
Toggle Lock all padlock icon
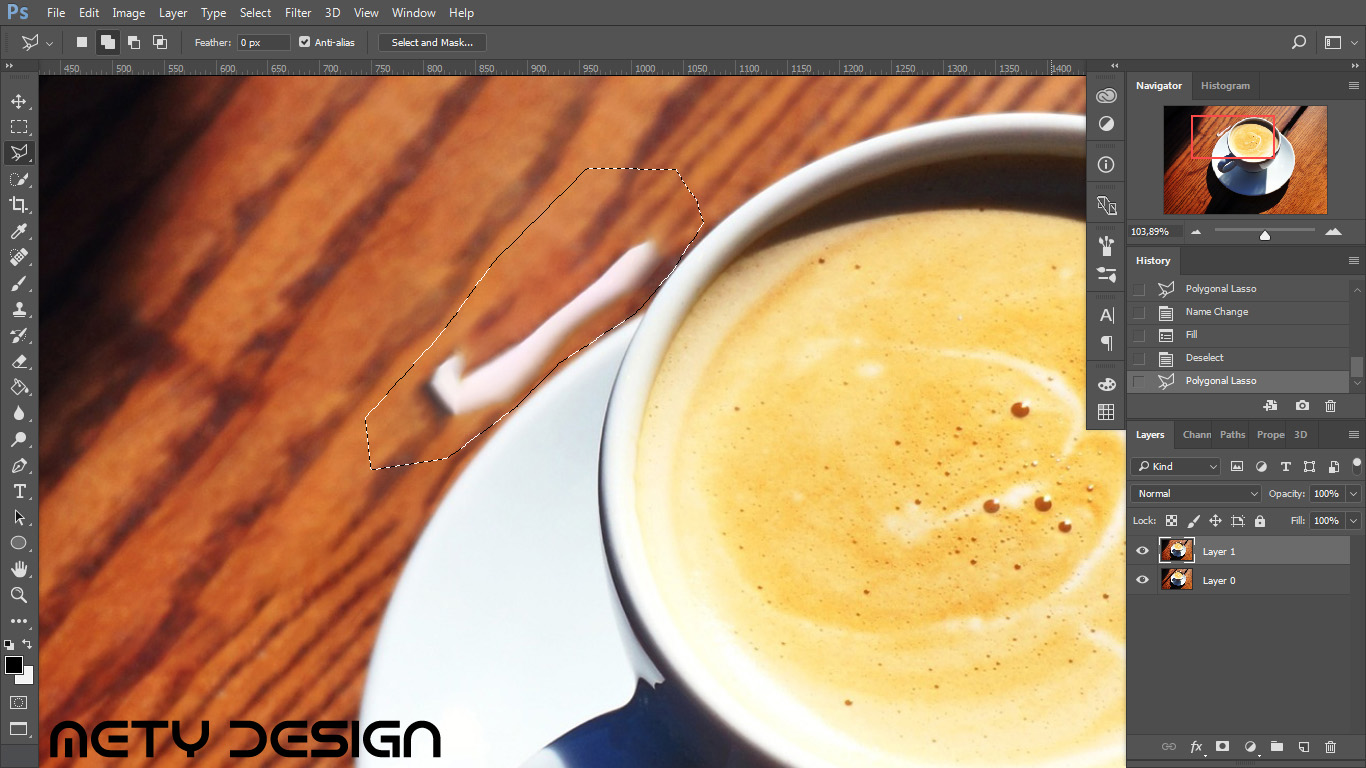pyautogui.click(x=1259, y=521)
